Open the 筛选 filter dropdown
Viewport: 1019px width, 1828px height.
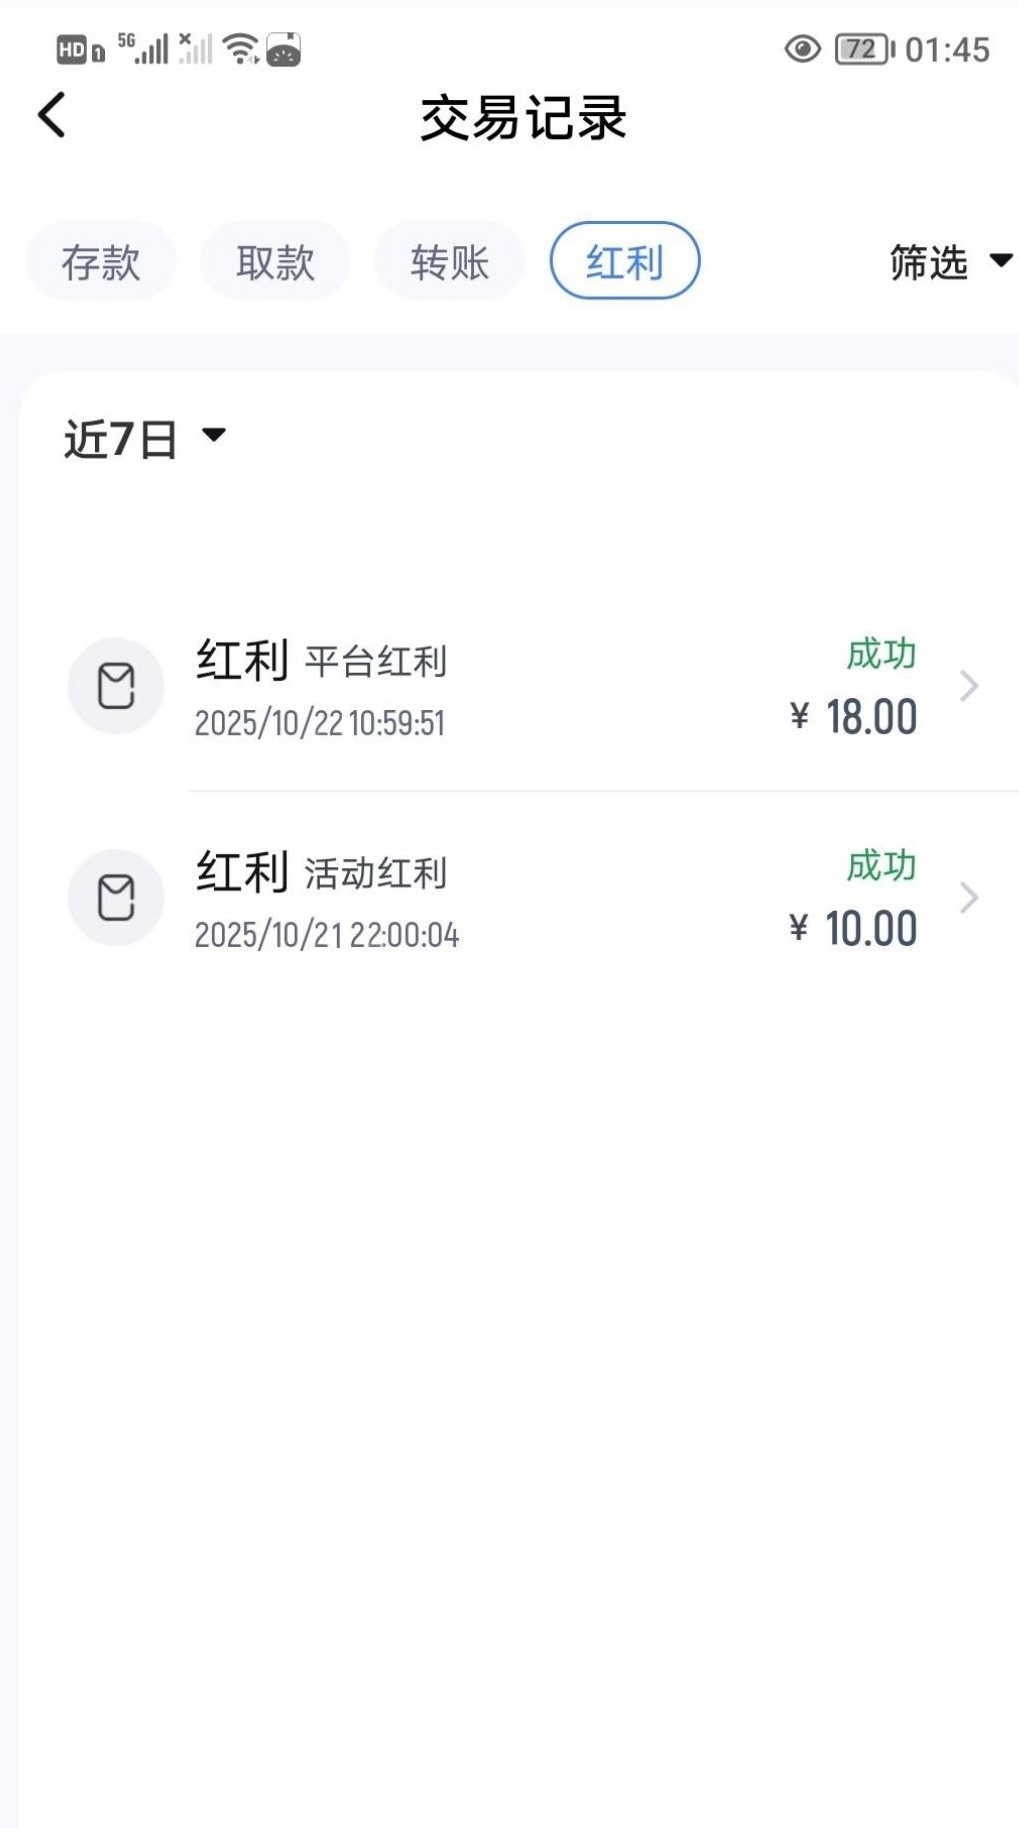pos(950,262)
